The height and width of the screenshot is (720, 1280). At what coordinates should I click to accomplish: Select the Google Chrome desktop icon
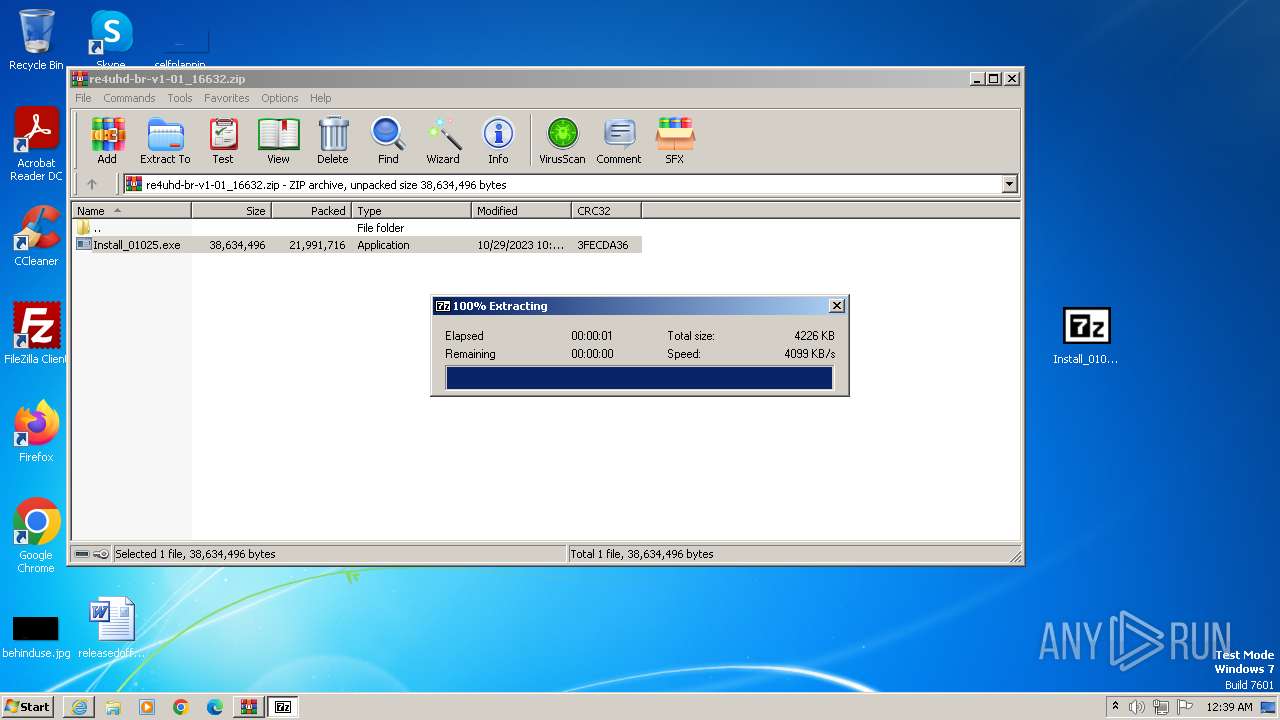coord(36,536)
